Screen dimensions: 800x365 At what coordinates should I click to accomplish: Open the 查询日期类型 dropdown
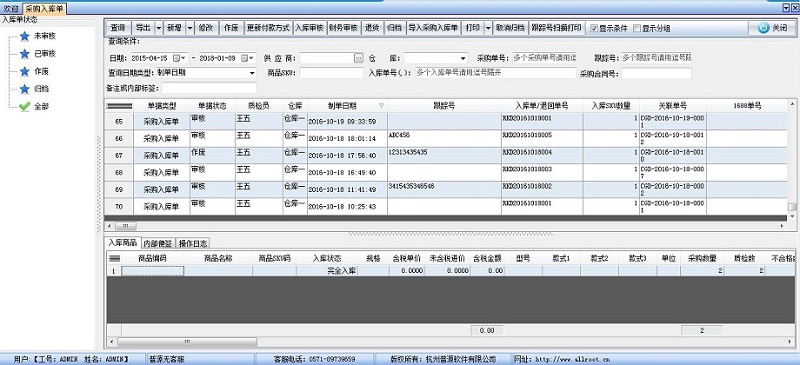[252, 73]
